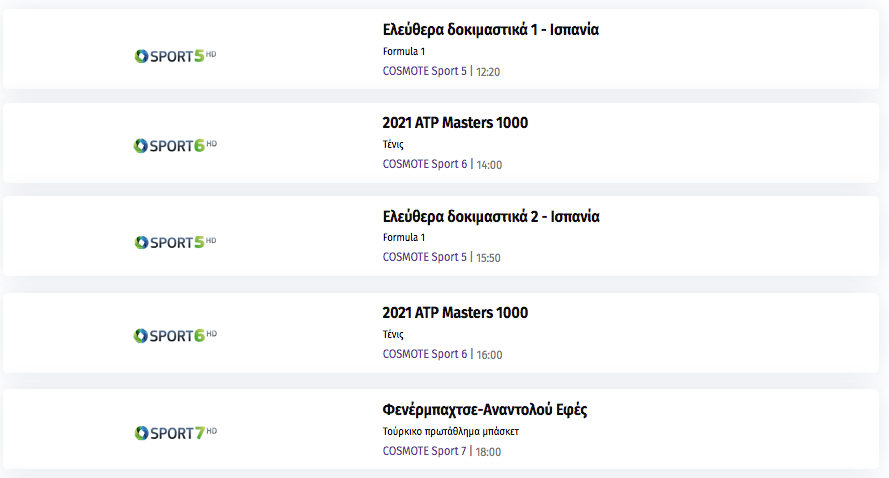Click Sport 5 HD logo beside Ελεύθερα δοκιμαστικά 2
889x478 pixels.
click(x=175, y=242)
